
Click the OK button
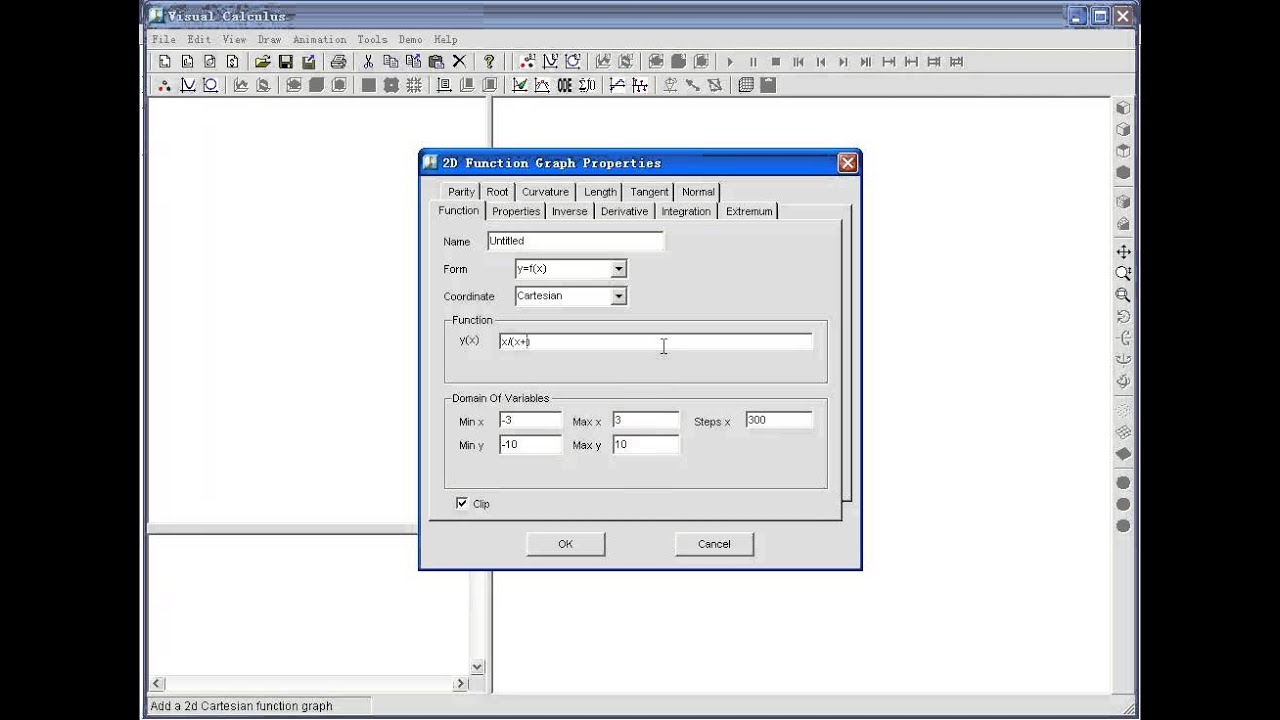point(565,544)
